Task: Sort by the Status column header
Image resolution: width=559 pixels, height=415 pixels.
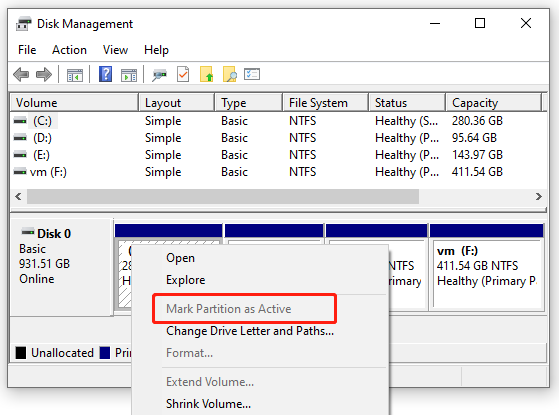Action: coord(407,103)
